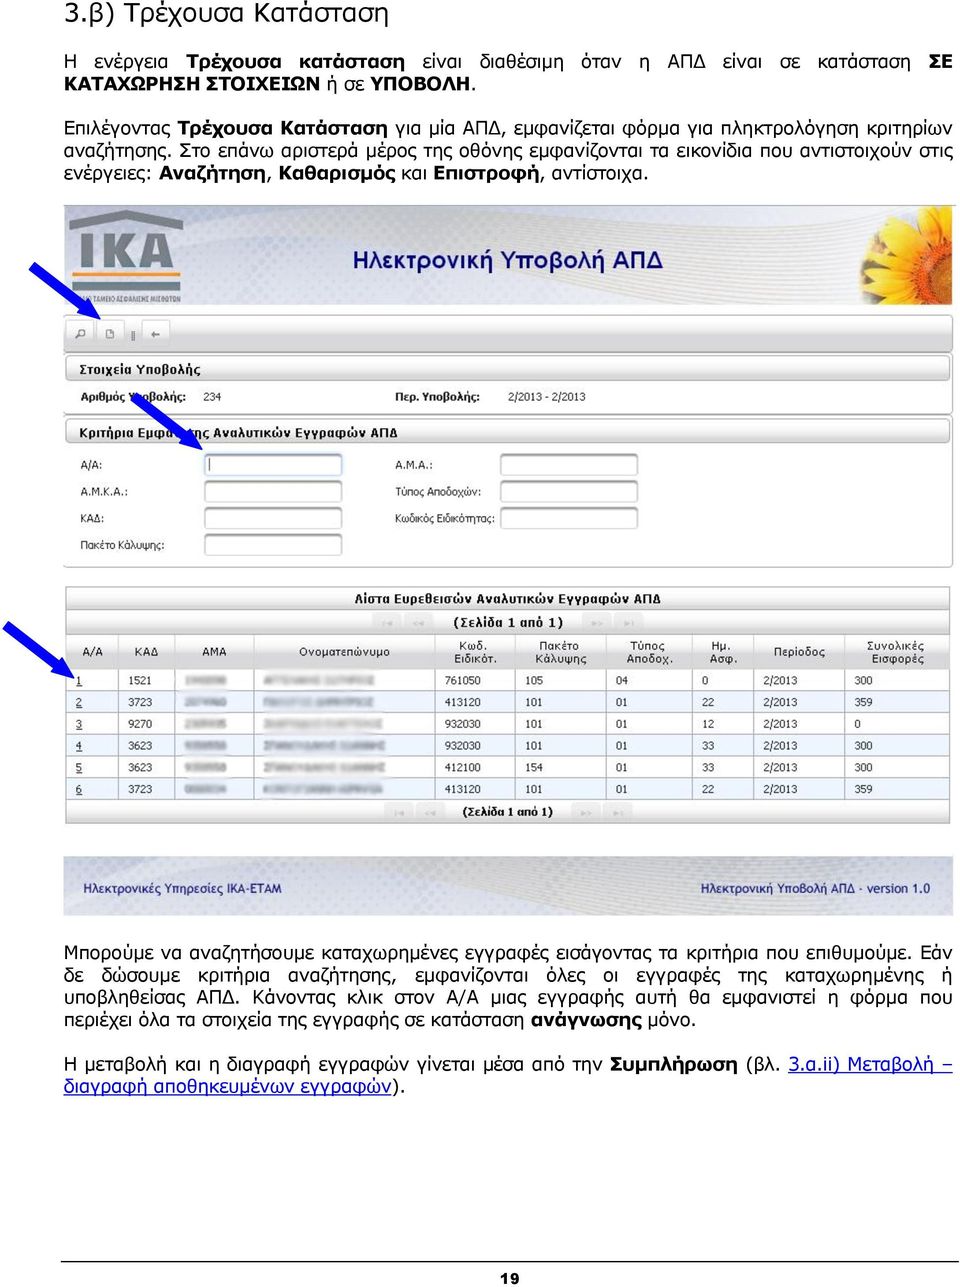
Task: Click the Ονοματεπώνυμο column header
Action: tap(344, 652)
